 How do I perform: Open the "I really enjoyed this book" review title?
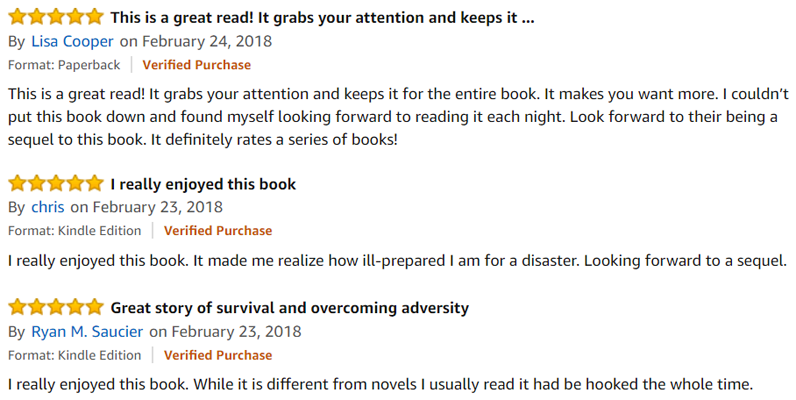click(x=203, y=183)
